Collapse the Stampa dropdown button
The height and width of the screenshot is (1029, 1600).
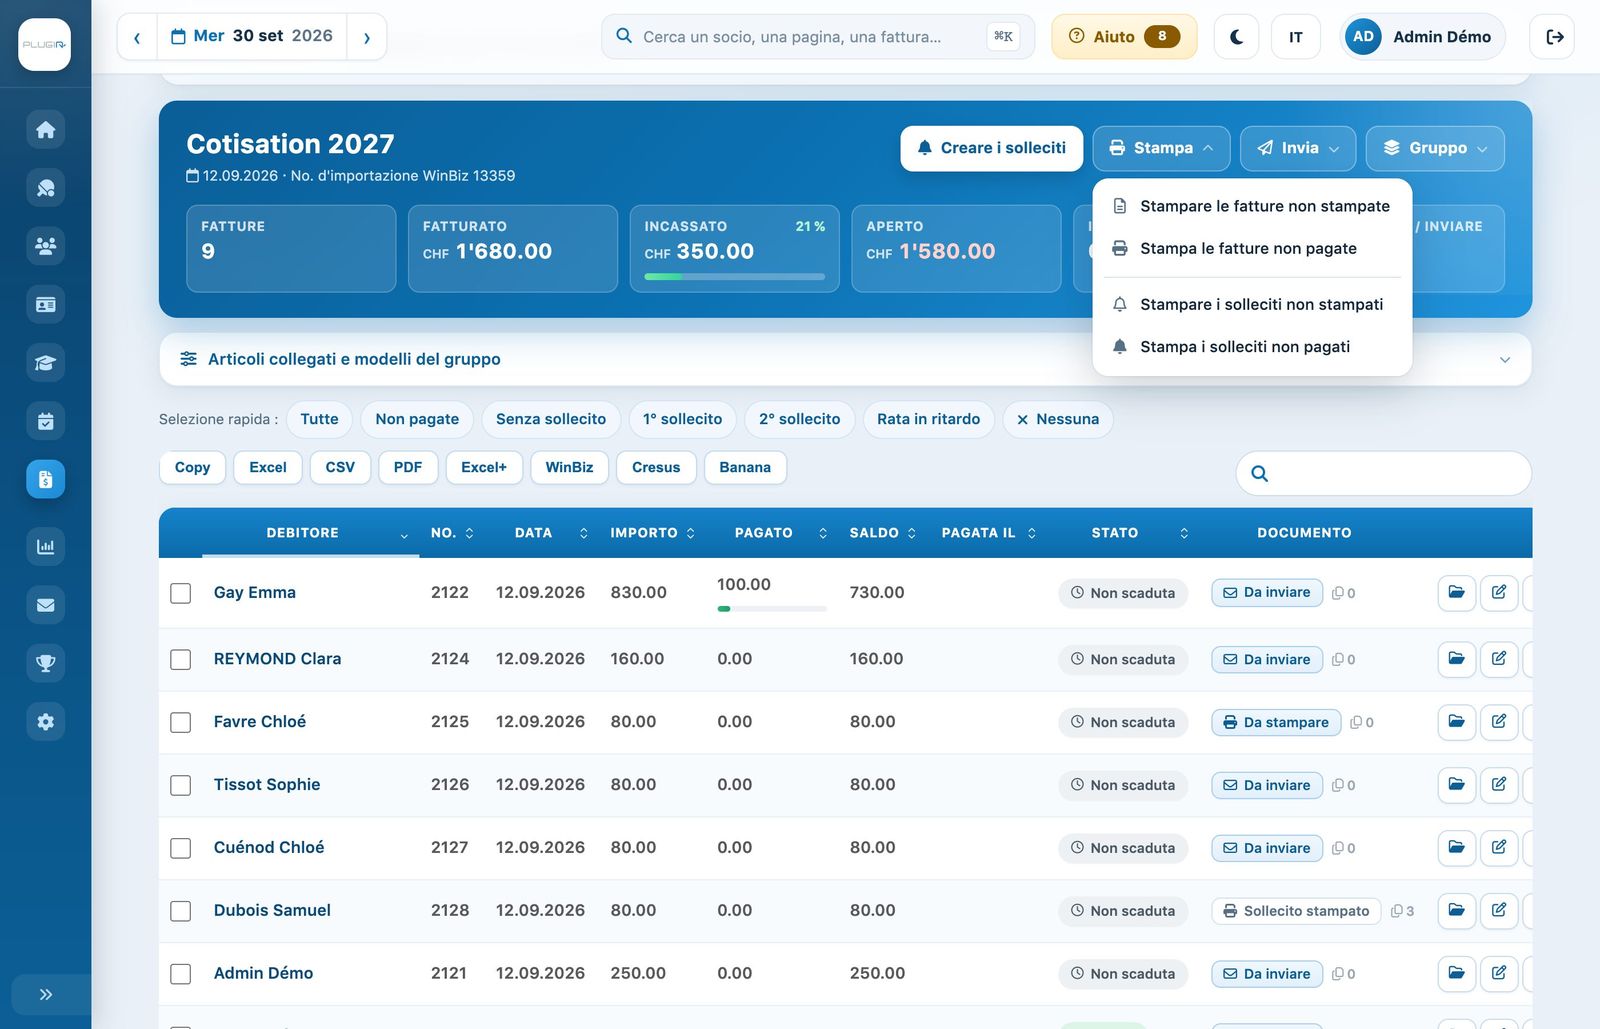[1161, 148]
